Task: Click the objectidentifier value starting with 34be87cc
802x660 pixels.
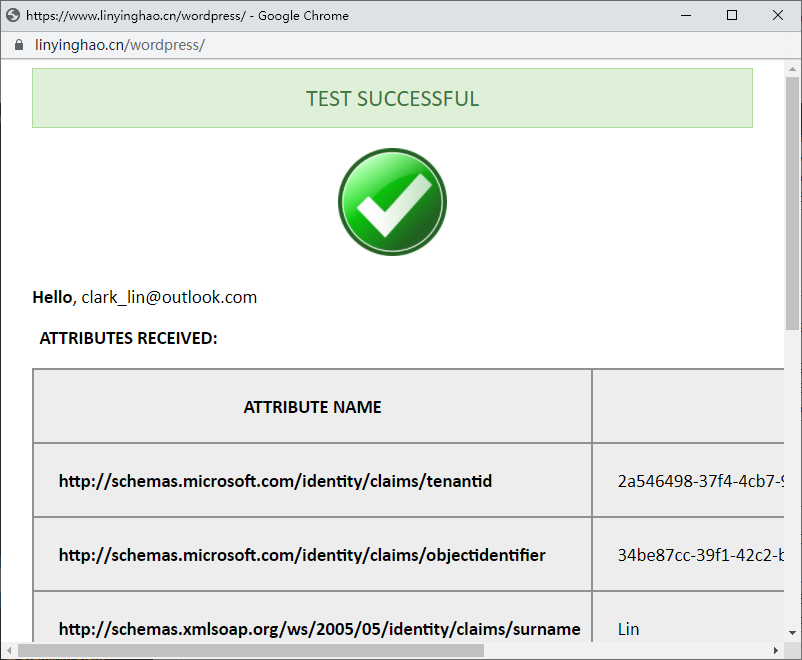Action: [699, 555]
